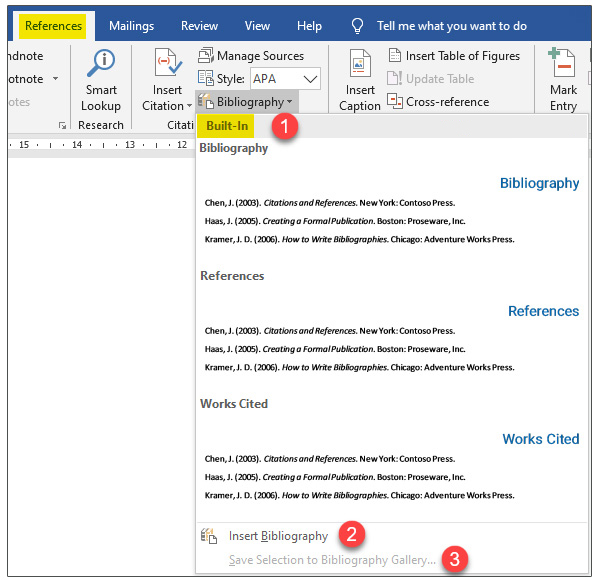Open Manage Sources

(x=251, y=56)
